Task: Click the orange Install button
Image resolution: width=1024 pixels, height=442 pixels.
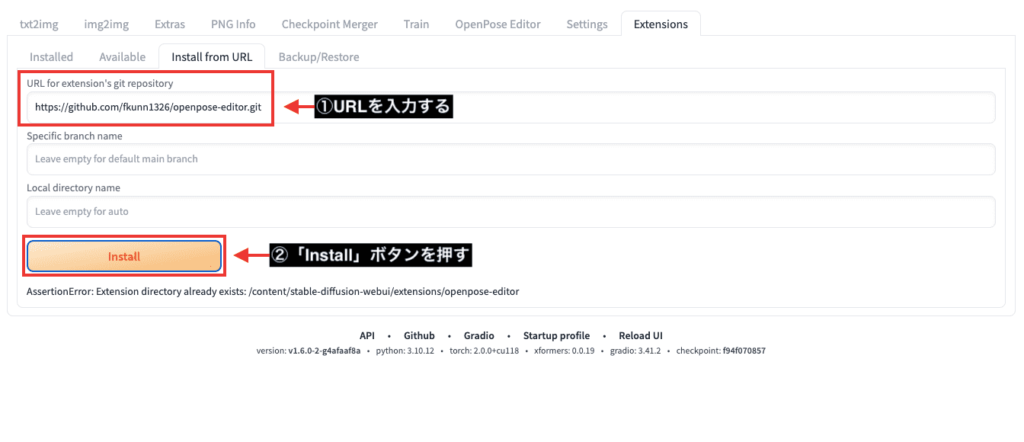Action: tap(124, 257)
